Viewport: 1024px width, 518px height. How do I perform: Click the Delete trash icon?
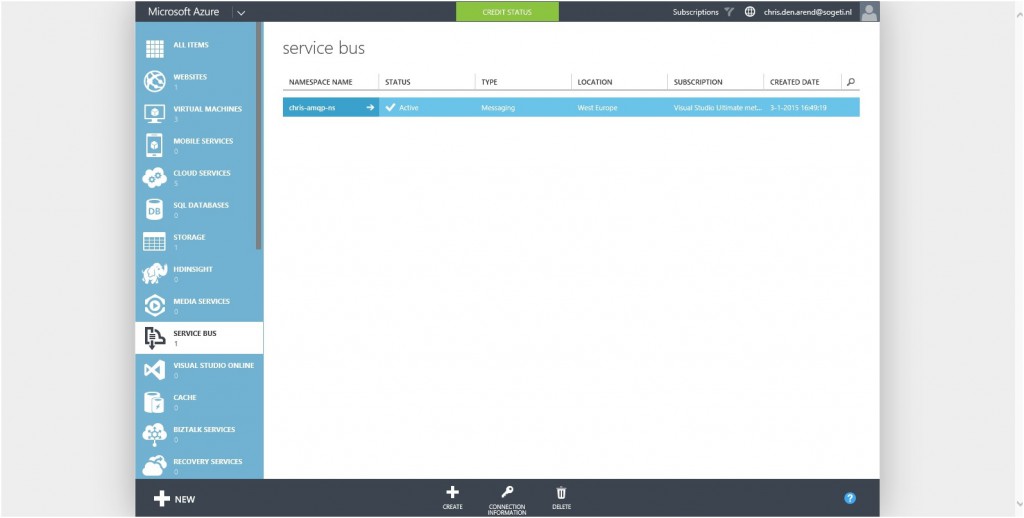pyautogui.click(x=561, y=493)
